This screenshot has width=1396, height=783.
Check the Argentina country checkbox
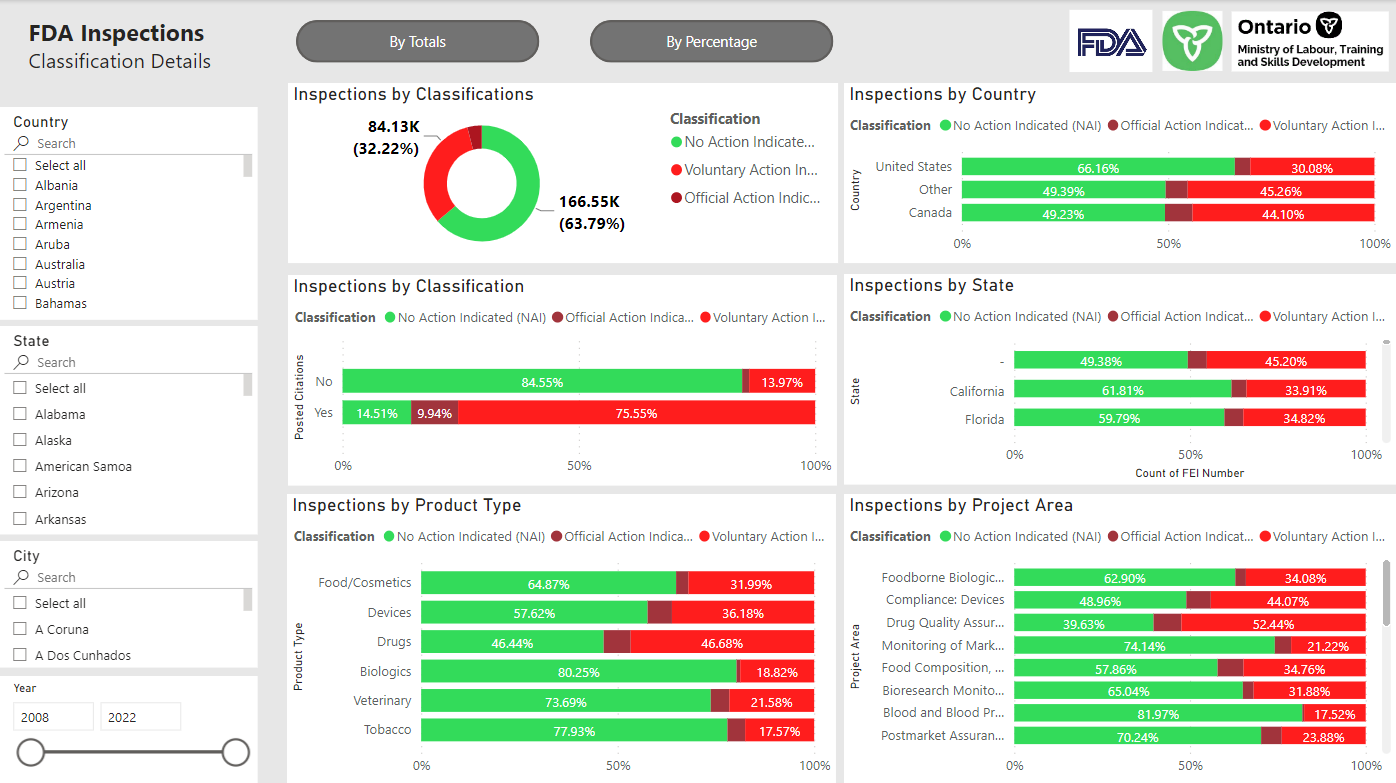(x=20, y=205)
